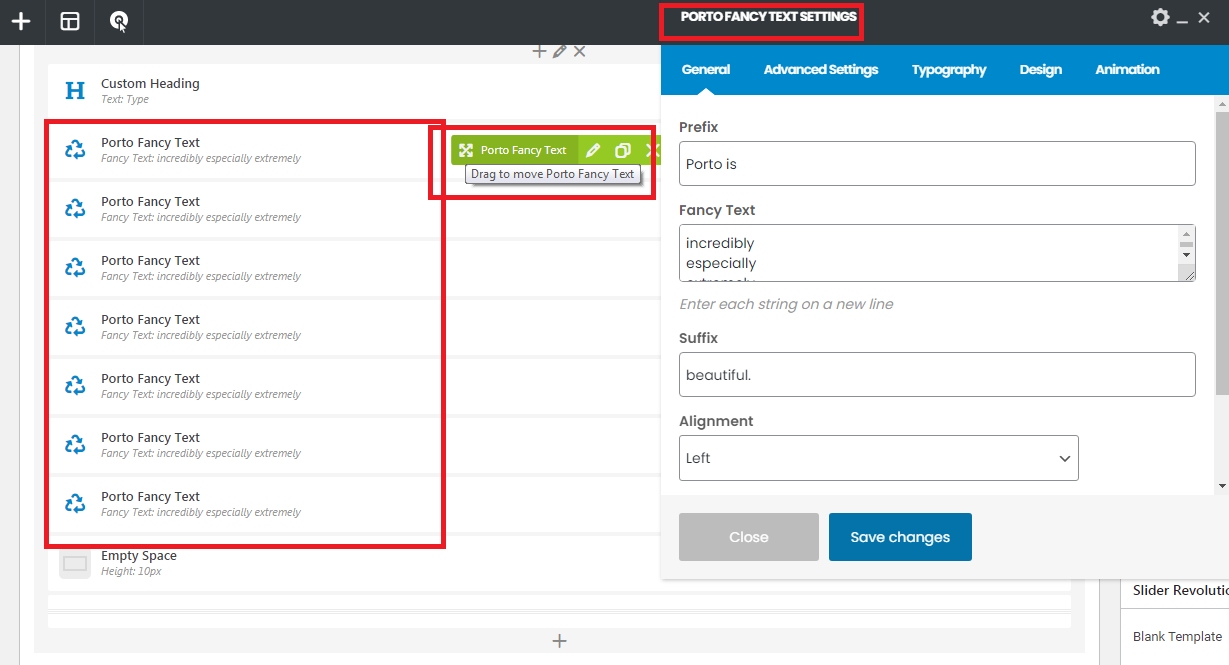Screen dimensions: 1229x665
Task: Select the Empty Space element title
Action: (x=139, y=556)
